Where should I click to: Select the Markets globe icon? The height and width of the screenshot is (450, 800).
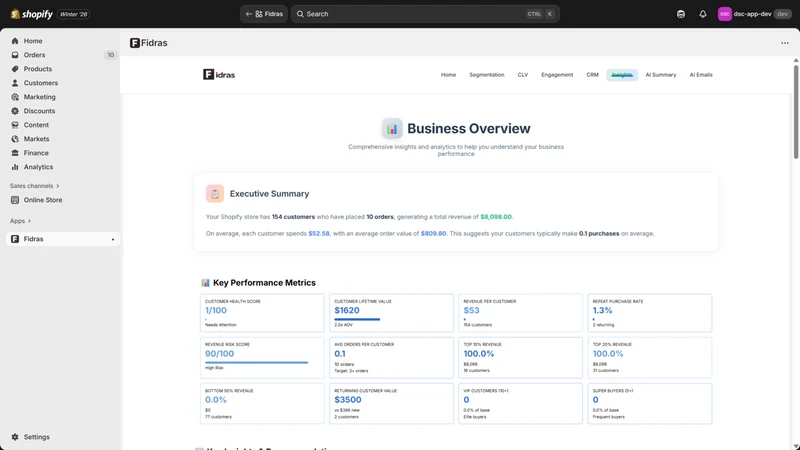tap(15, 139)
